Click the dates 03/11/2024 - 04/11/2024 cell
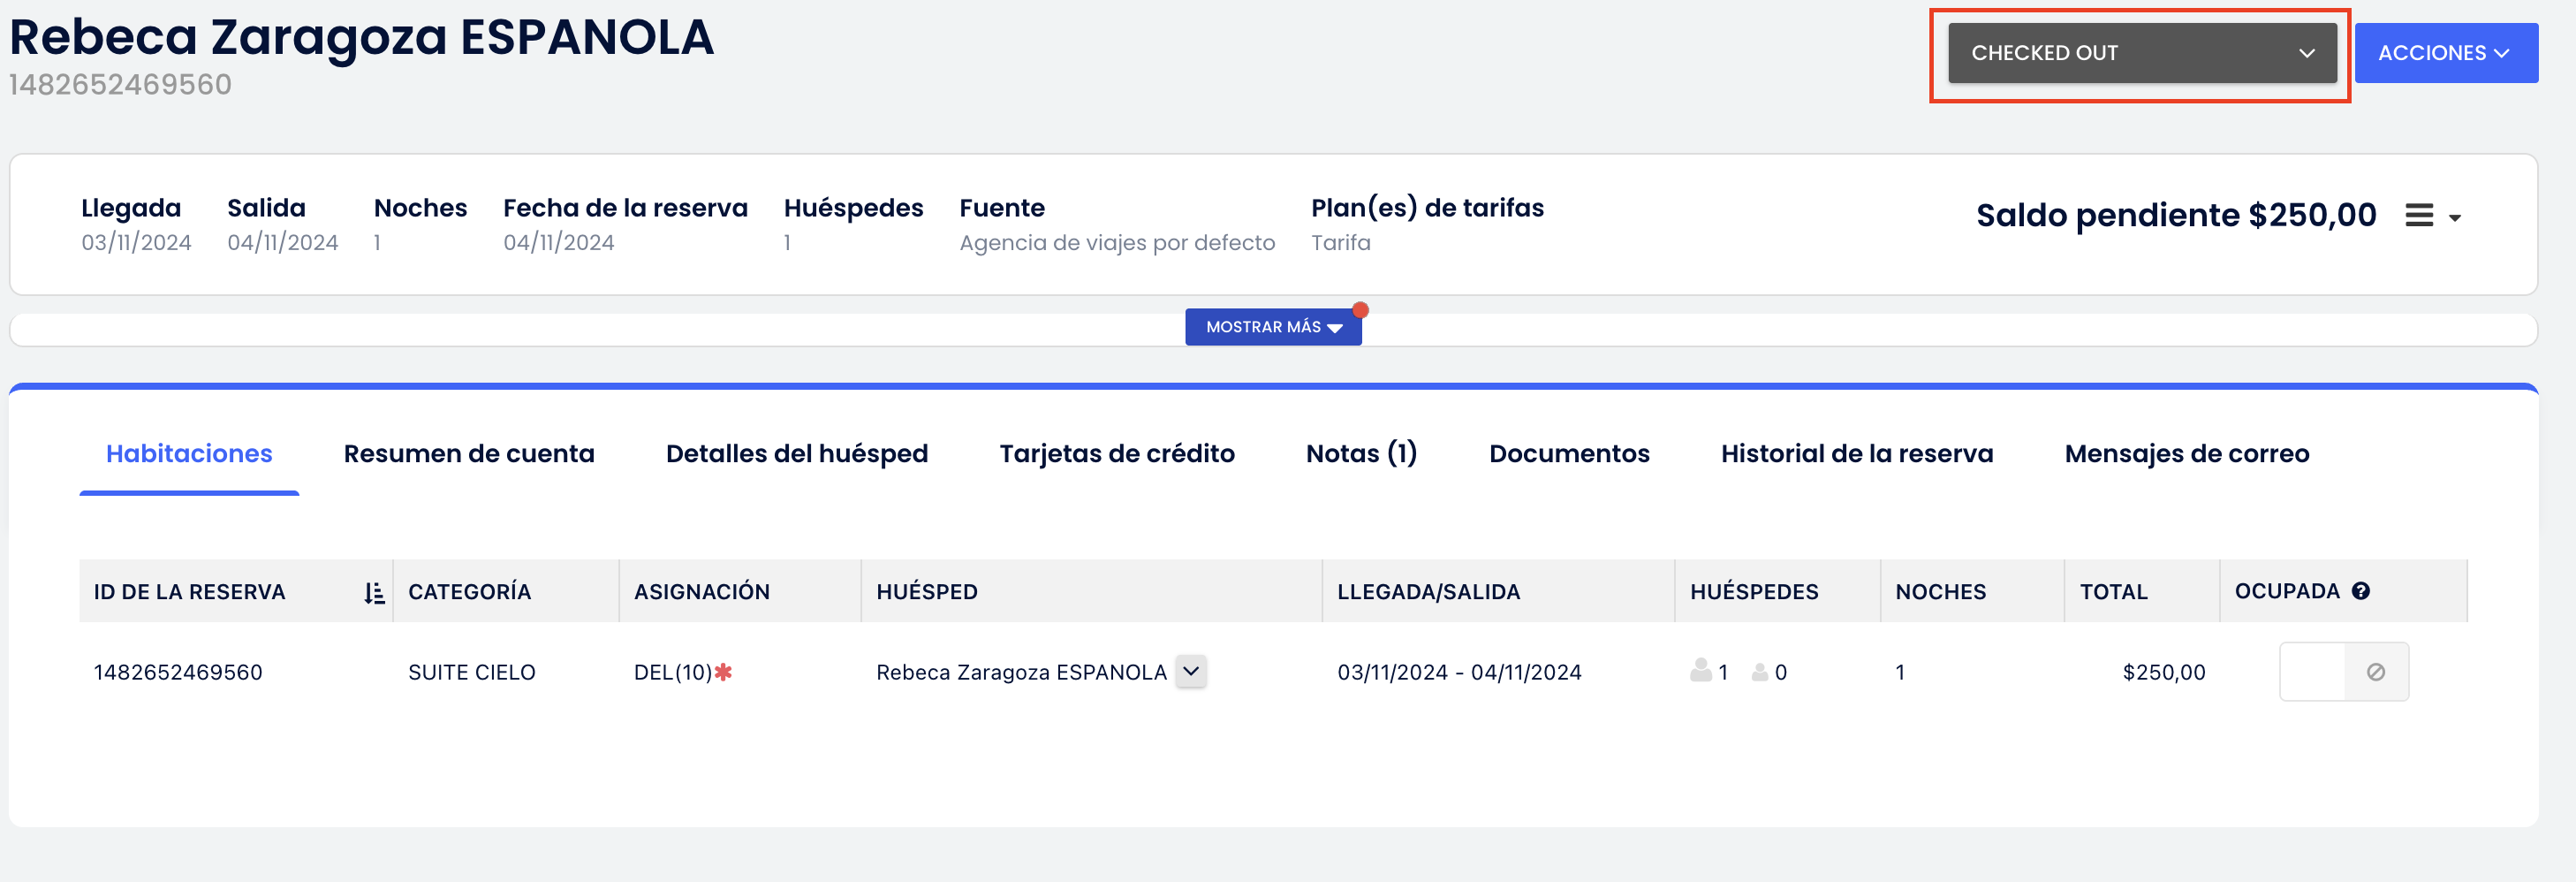Image resolution: width=2576 pixels, height=882 pixels. pos(1459,672)
